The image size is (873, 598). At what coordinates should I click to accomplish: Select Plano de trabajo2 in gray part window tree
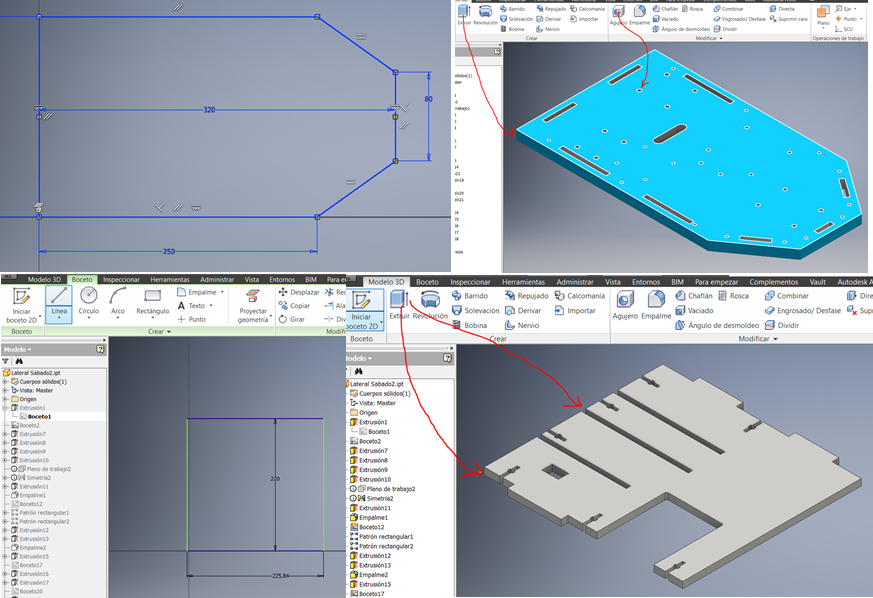click(385, 489)
